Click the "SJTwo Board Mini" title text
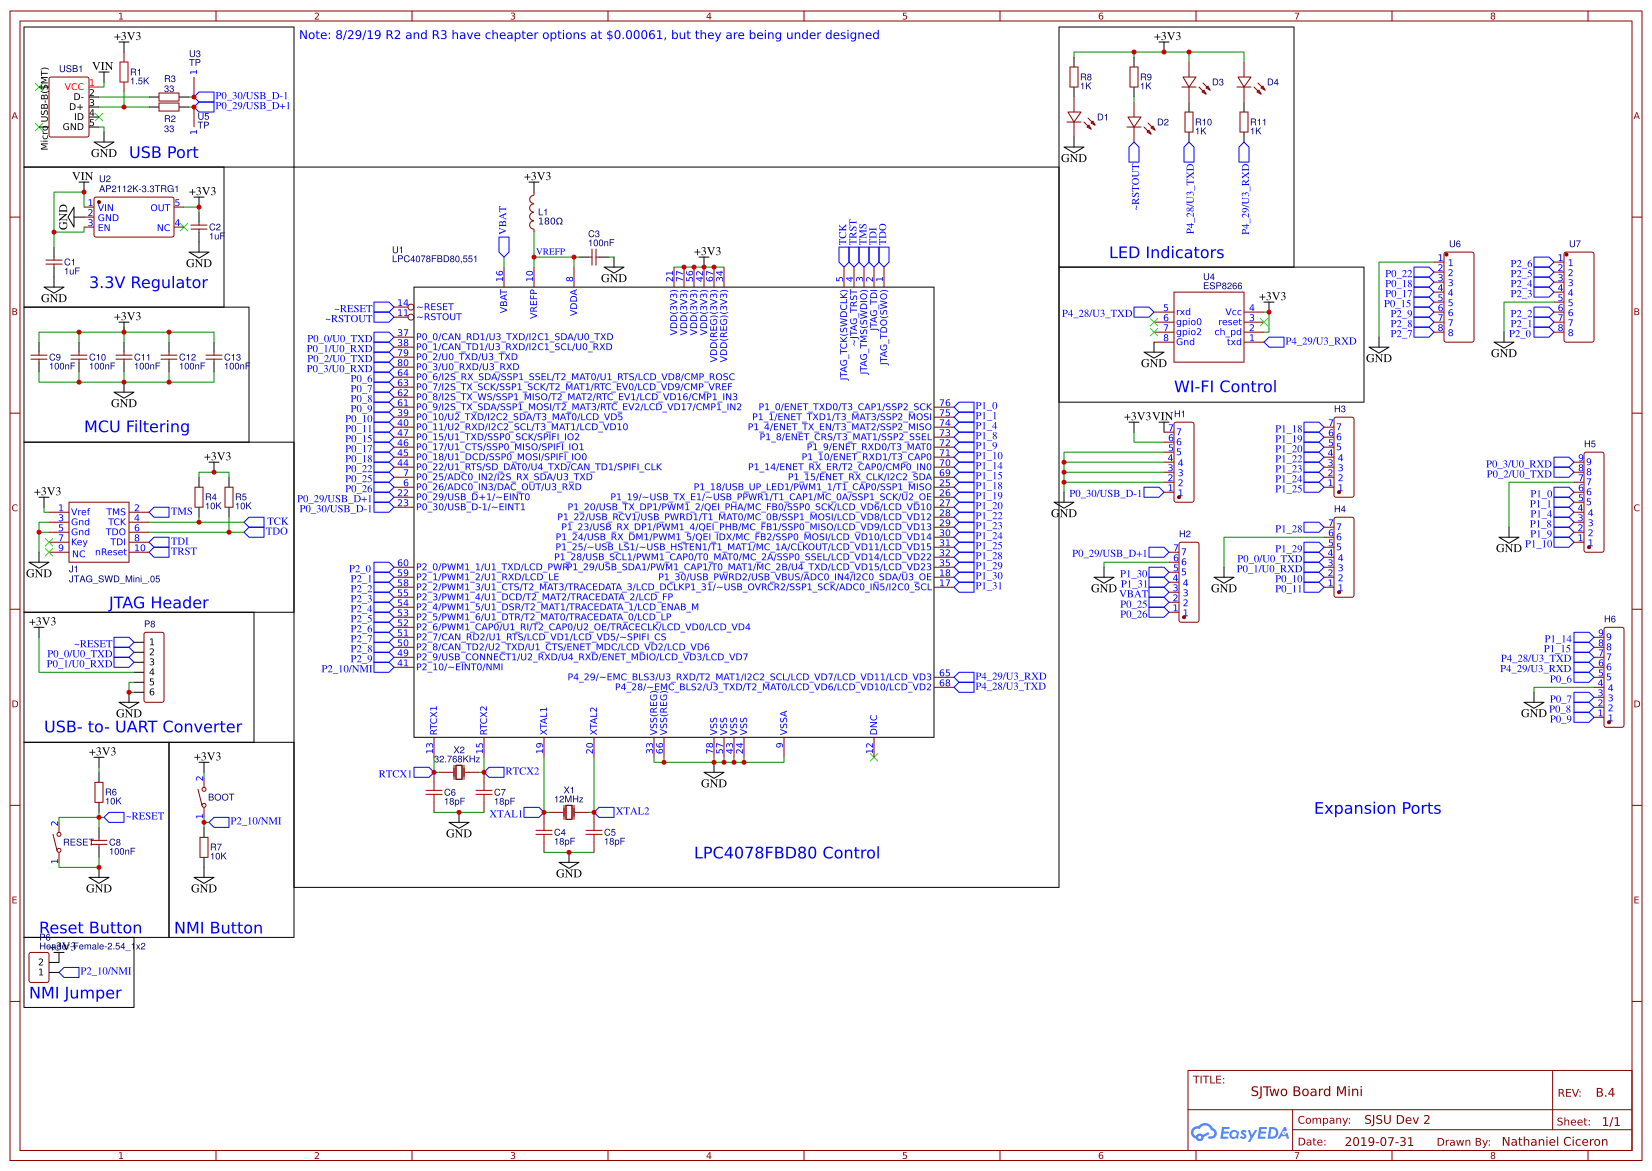 tap(1307, 1091)
